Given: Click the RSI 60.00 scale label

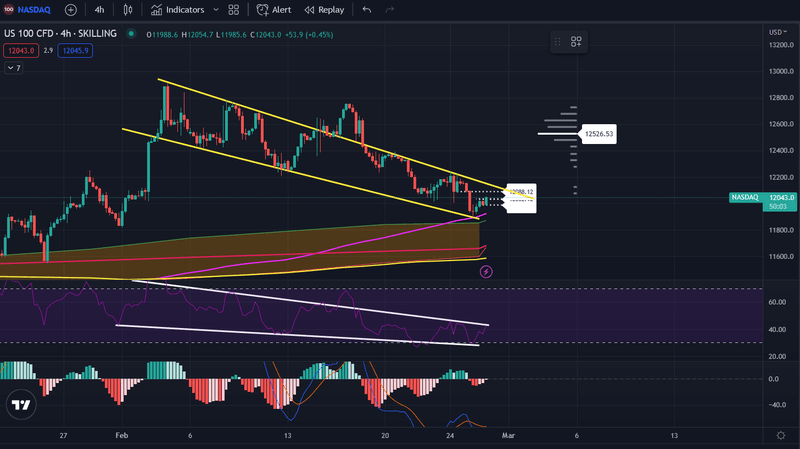Looking at the screenshot, I should tap(777, 302).
